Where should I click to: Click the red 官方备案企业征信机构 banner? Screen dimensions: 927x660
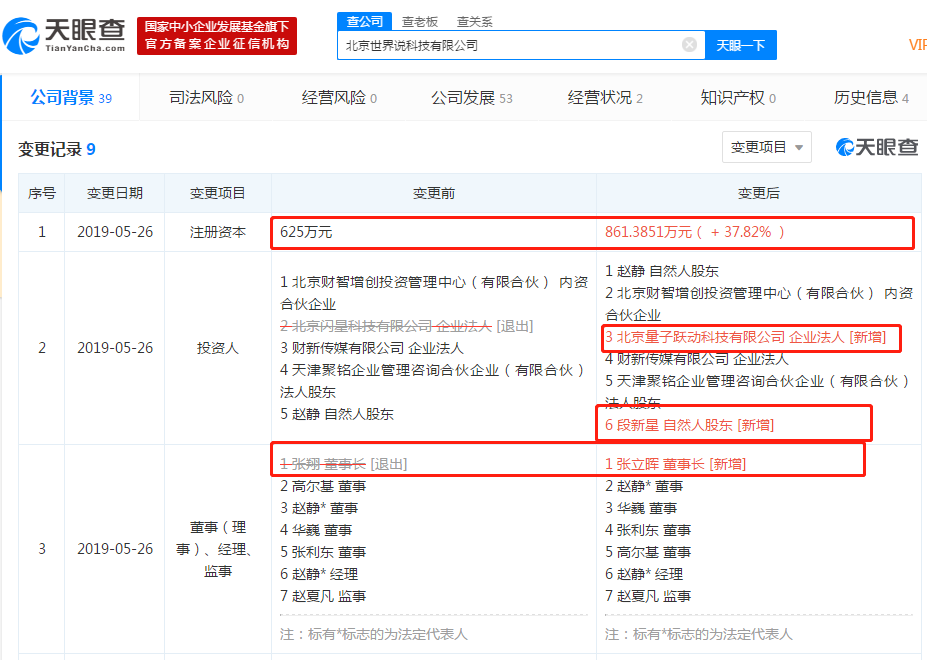click(x=217, y=35)
